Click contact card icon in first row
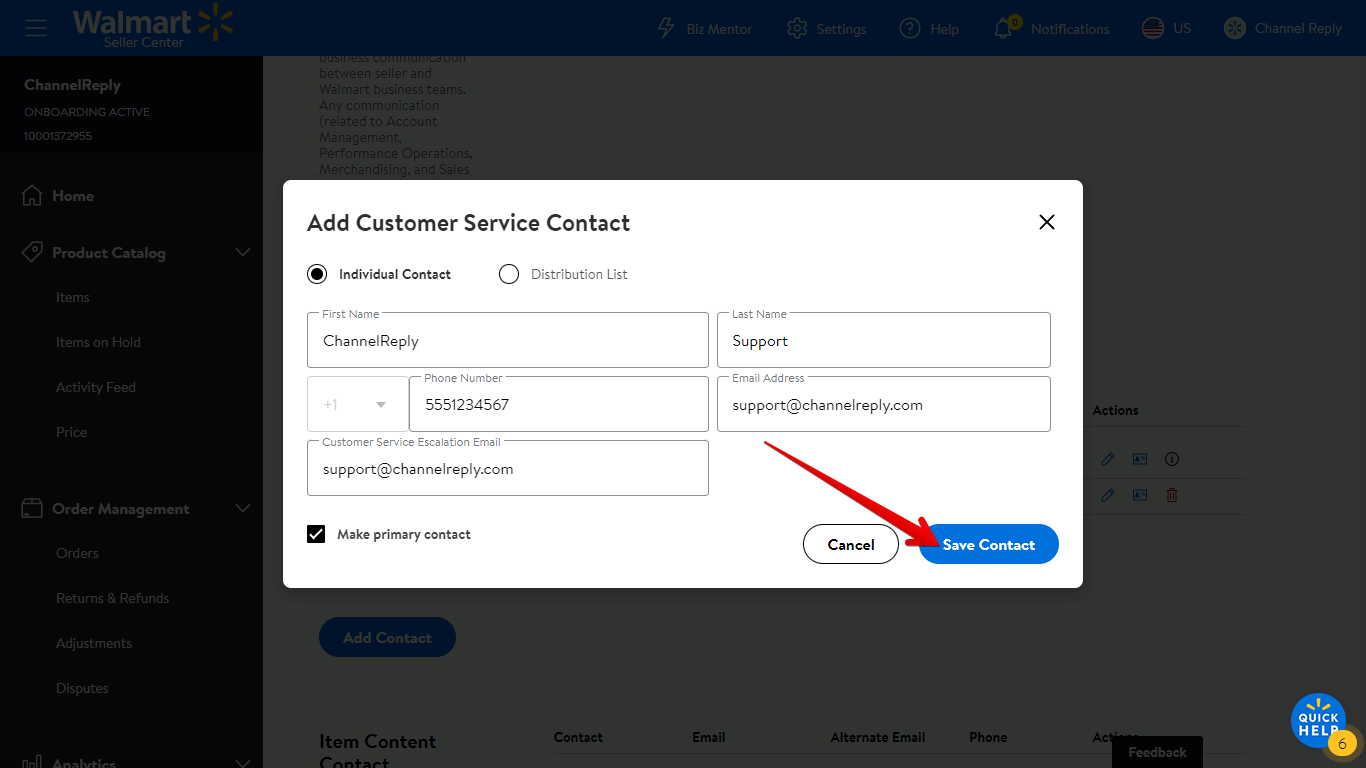This screenshot has width=1366, height=768. click(x=1139, y=459)
